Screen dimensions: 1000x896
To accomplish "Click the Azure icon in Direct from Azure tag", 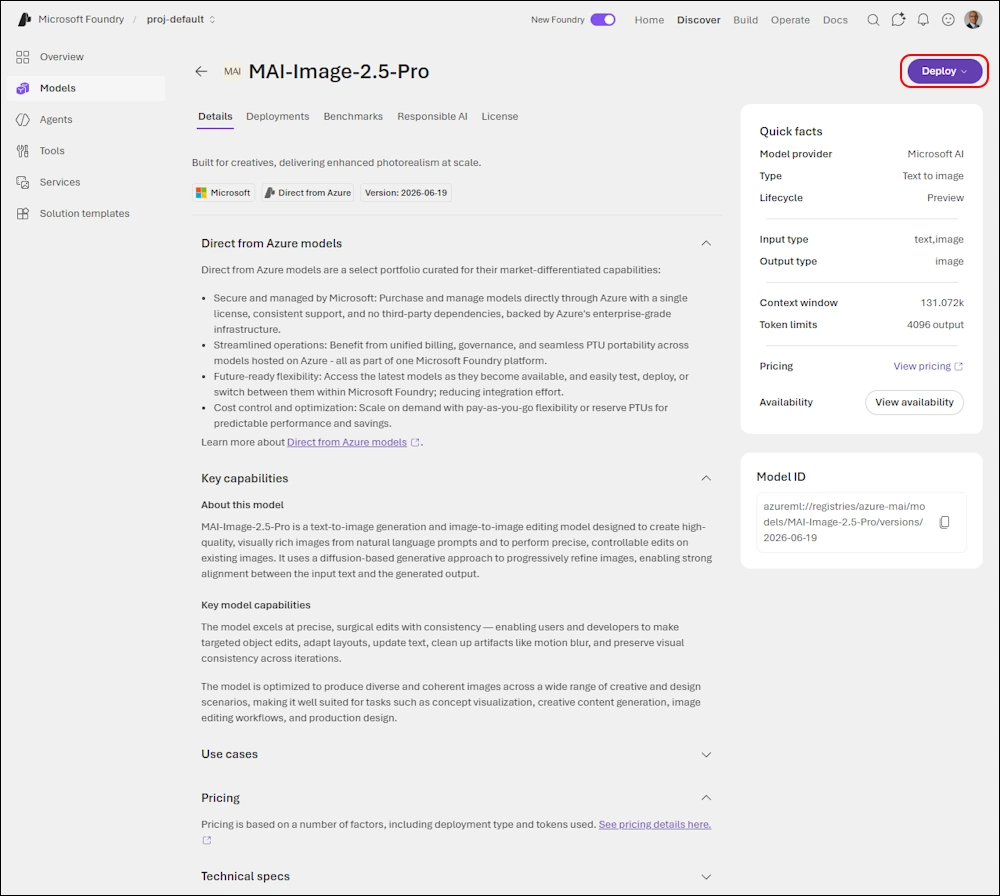I will click(270, 193).
